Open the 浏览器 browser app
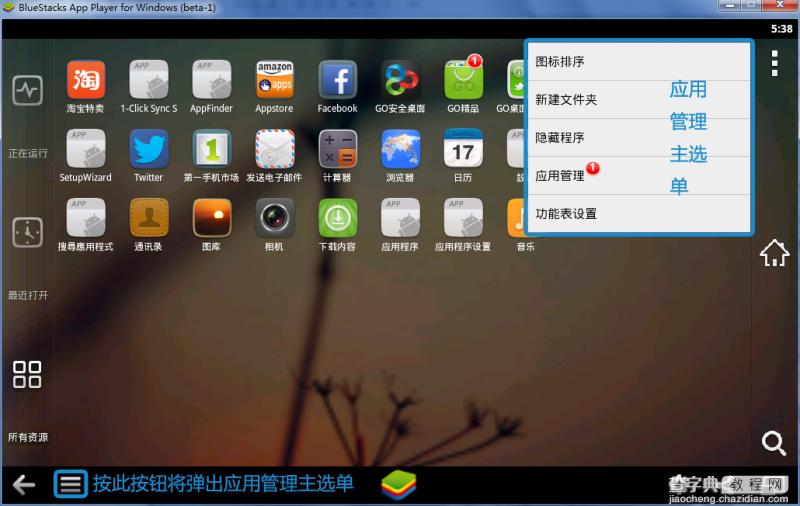The image size is (800, 506). [400, 149]
